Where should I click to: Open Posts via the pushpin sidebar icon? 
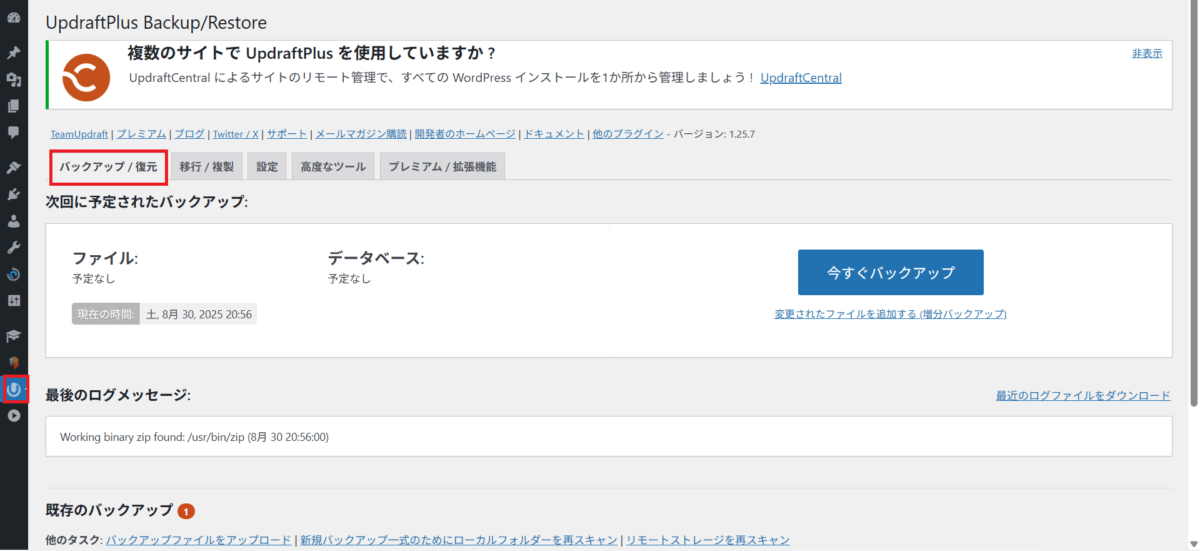[x=14, y=53]
